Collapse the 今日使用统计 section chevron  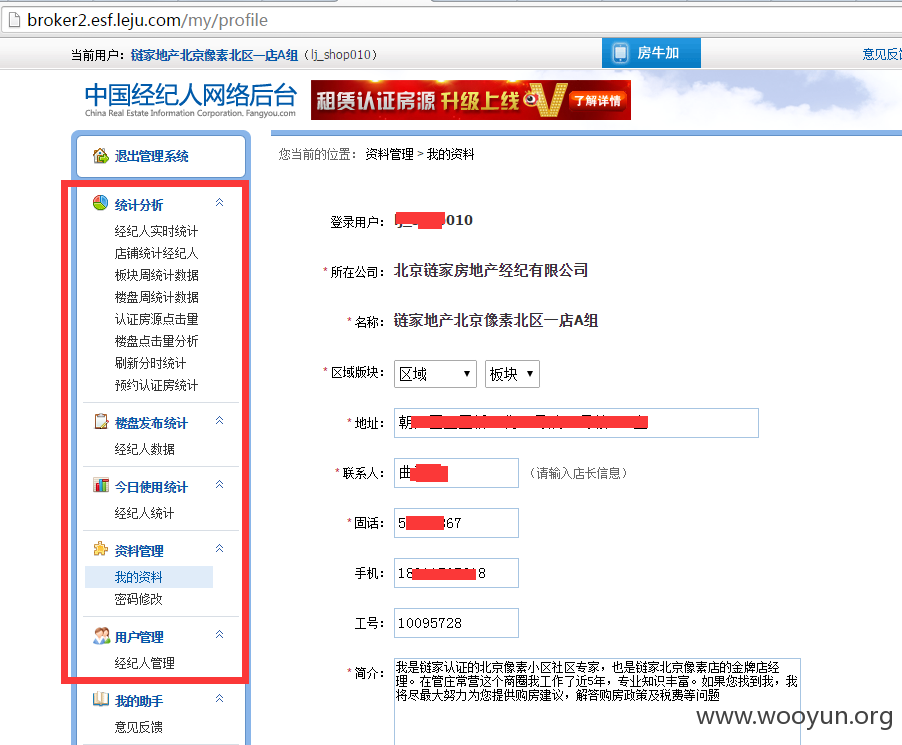coord(219,484)
